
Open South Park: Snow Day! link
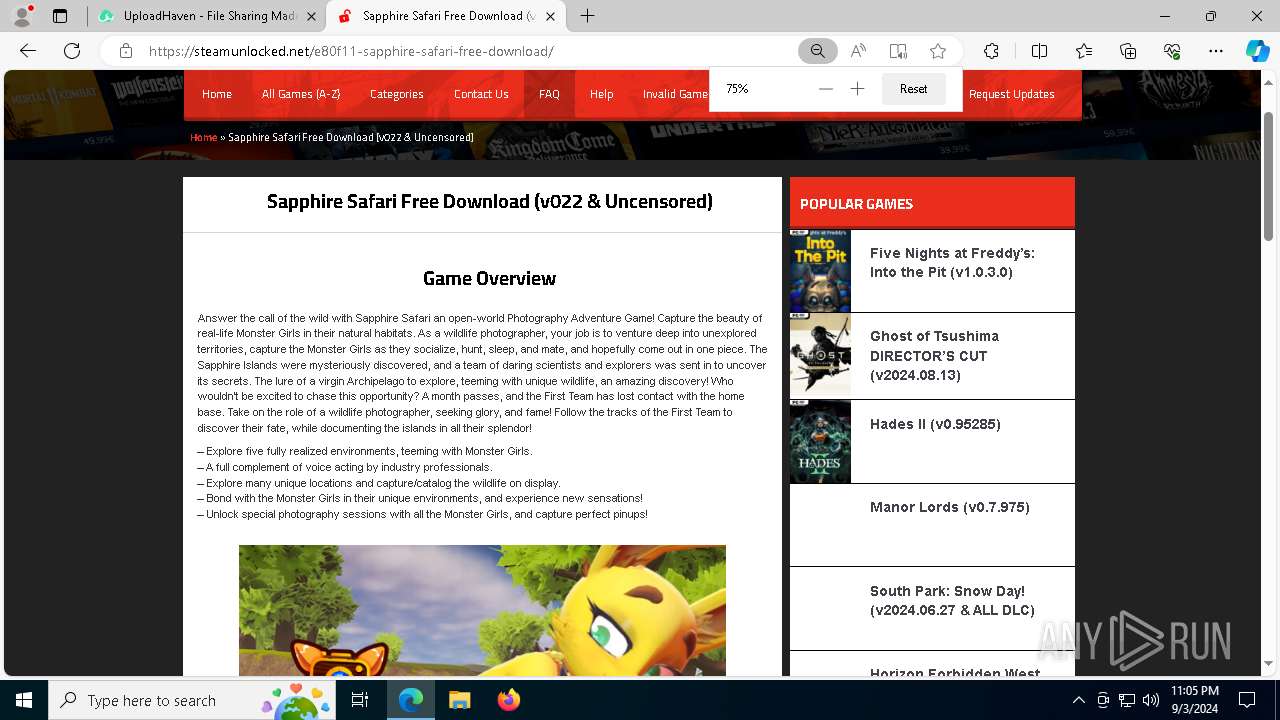[952, 600]
